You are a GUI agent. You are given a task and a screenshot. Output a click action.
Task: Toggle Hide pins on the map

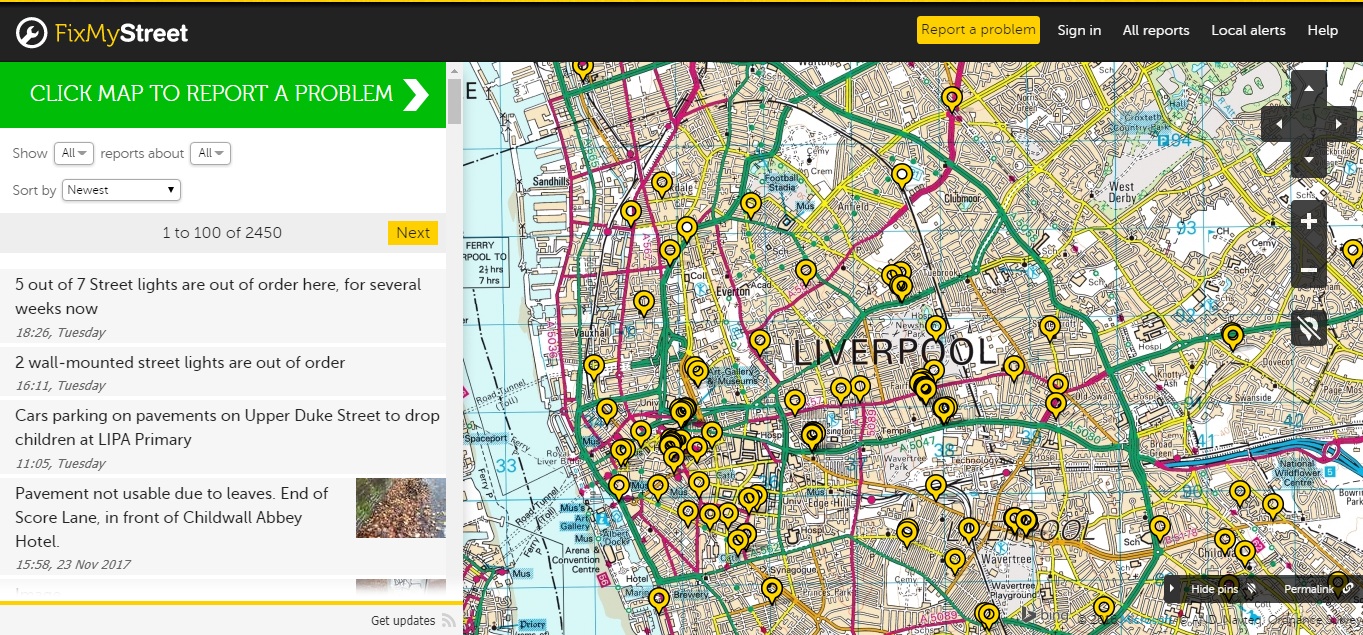click(1215, 589)
